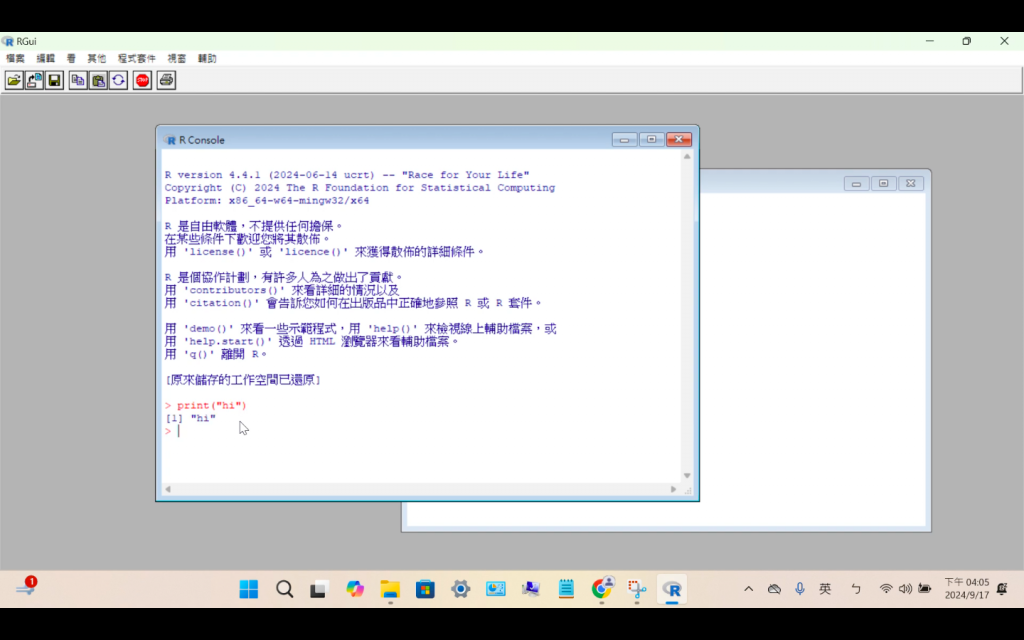This screenshot has width=1024, height=640.
Task: Minimize the RGui main window
Action: coord(929,40)
